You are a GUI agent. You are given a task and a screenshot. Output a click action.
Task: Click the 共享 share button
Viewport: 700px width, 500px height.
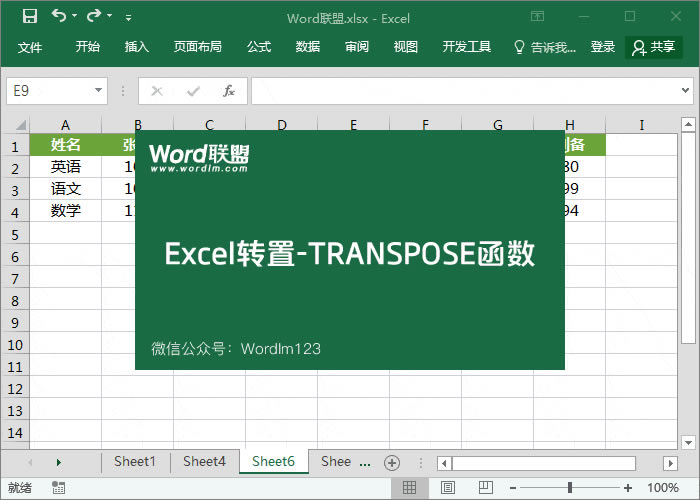tap(654, 47)
